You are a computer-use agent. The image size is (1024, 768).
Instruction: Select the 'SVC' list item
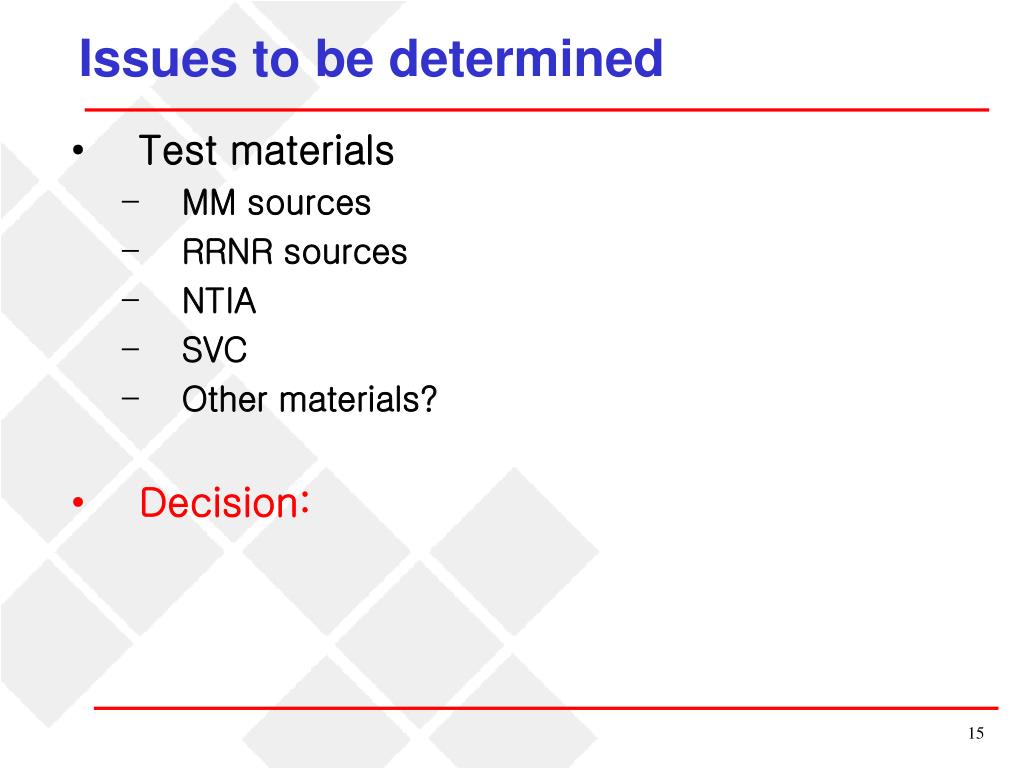click(x=214, y=350)
